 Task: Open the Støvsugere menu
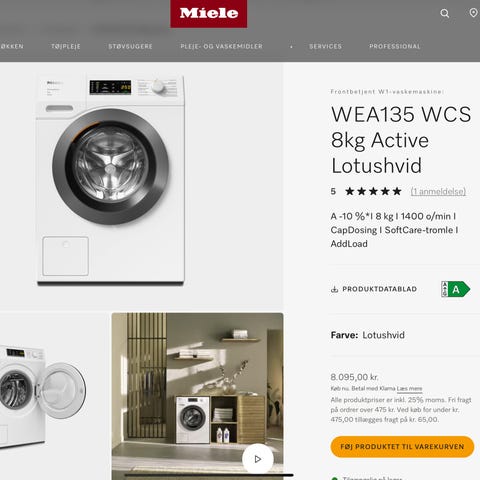130,46
